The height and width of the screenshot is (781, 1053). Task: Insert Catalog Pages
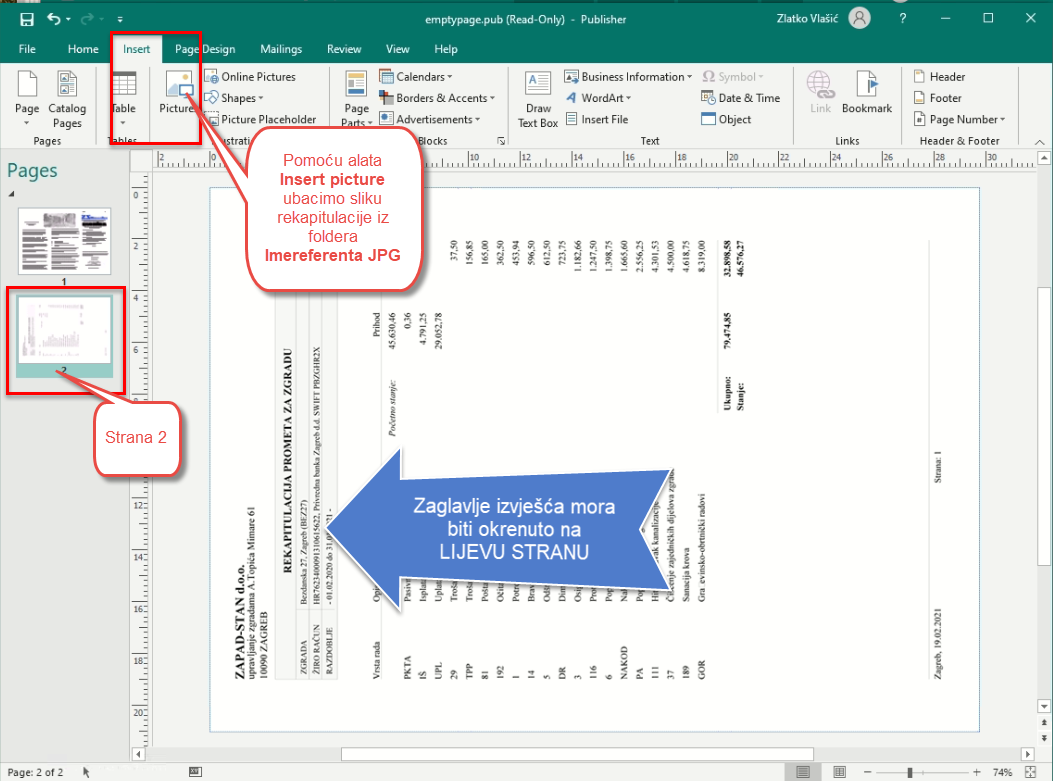coord(67,99)
